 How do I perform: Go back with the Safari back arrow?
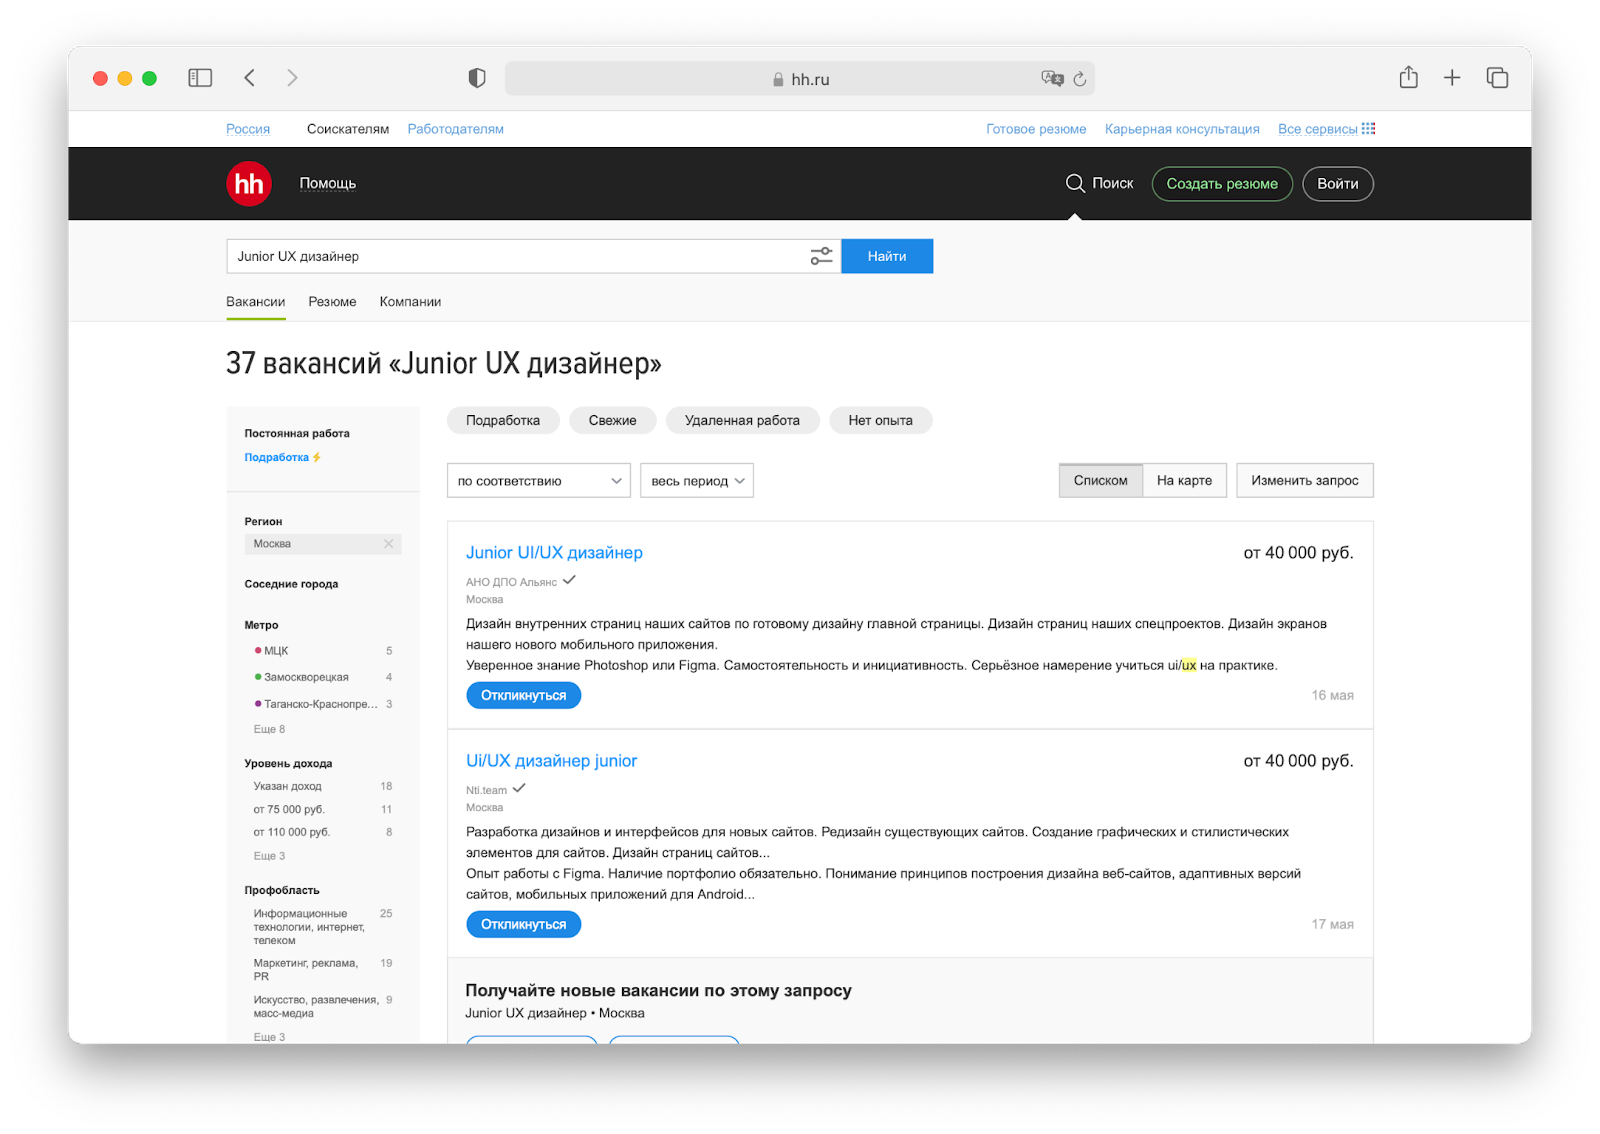point(250,78)
